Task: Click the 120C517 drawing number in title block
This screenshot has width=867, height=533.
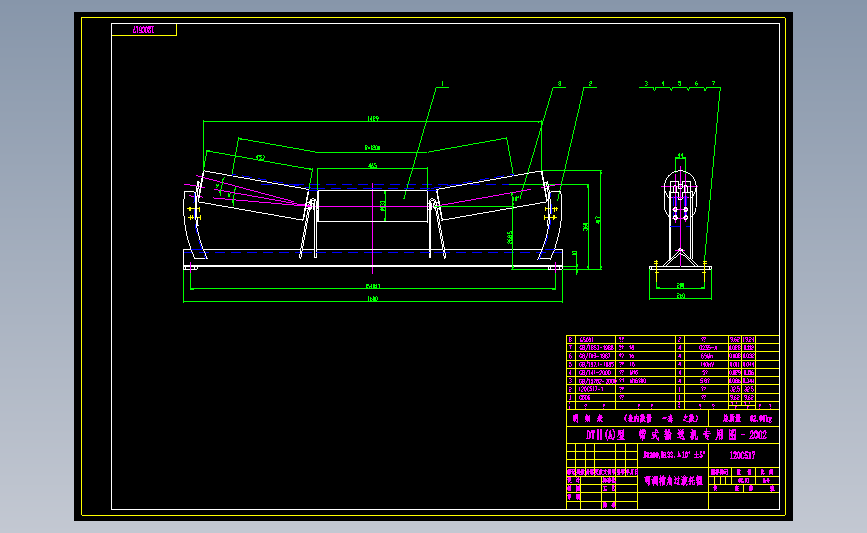Action: pos(742,456)
